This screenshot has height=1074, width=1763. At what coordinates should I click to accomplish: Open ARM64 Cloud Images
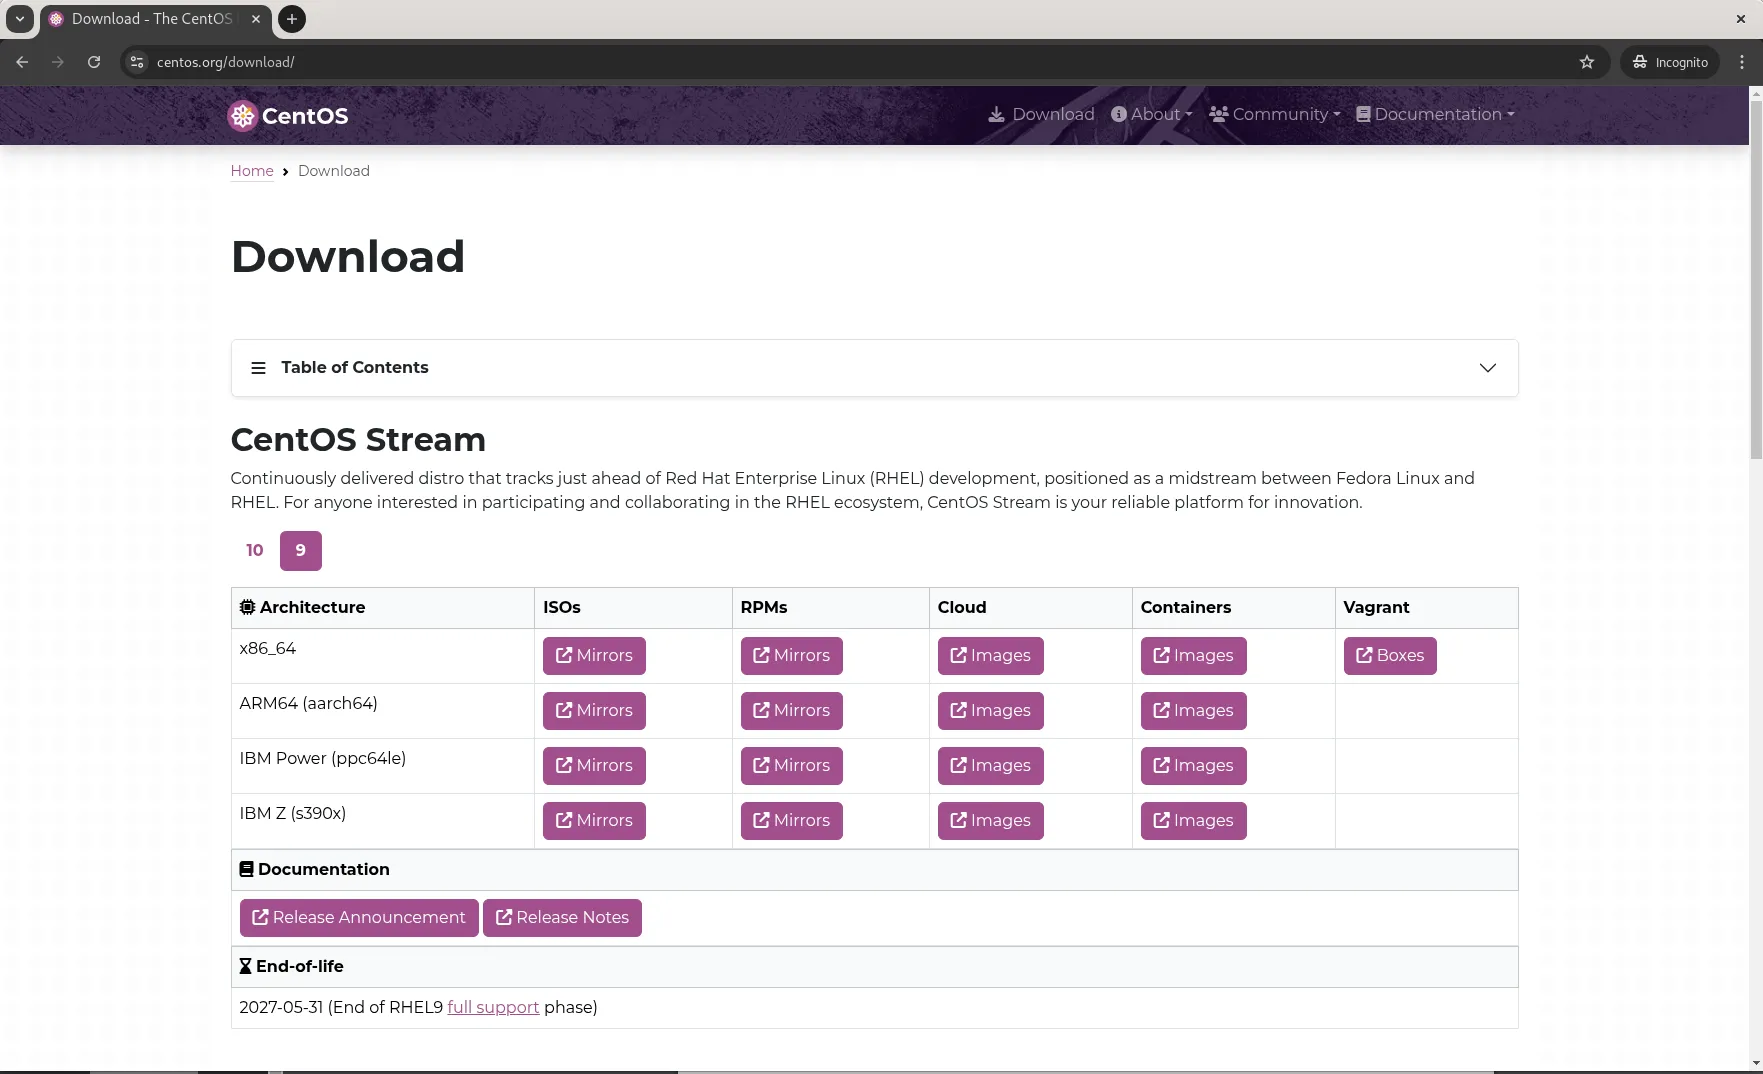(x=991, y=711)
